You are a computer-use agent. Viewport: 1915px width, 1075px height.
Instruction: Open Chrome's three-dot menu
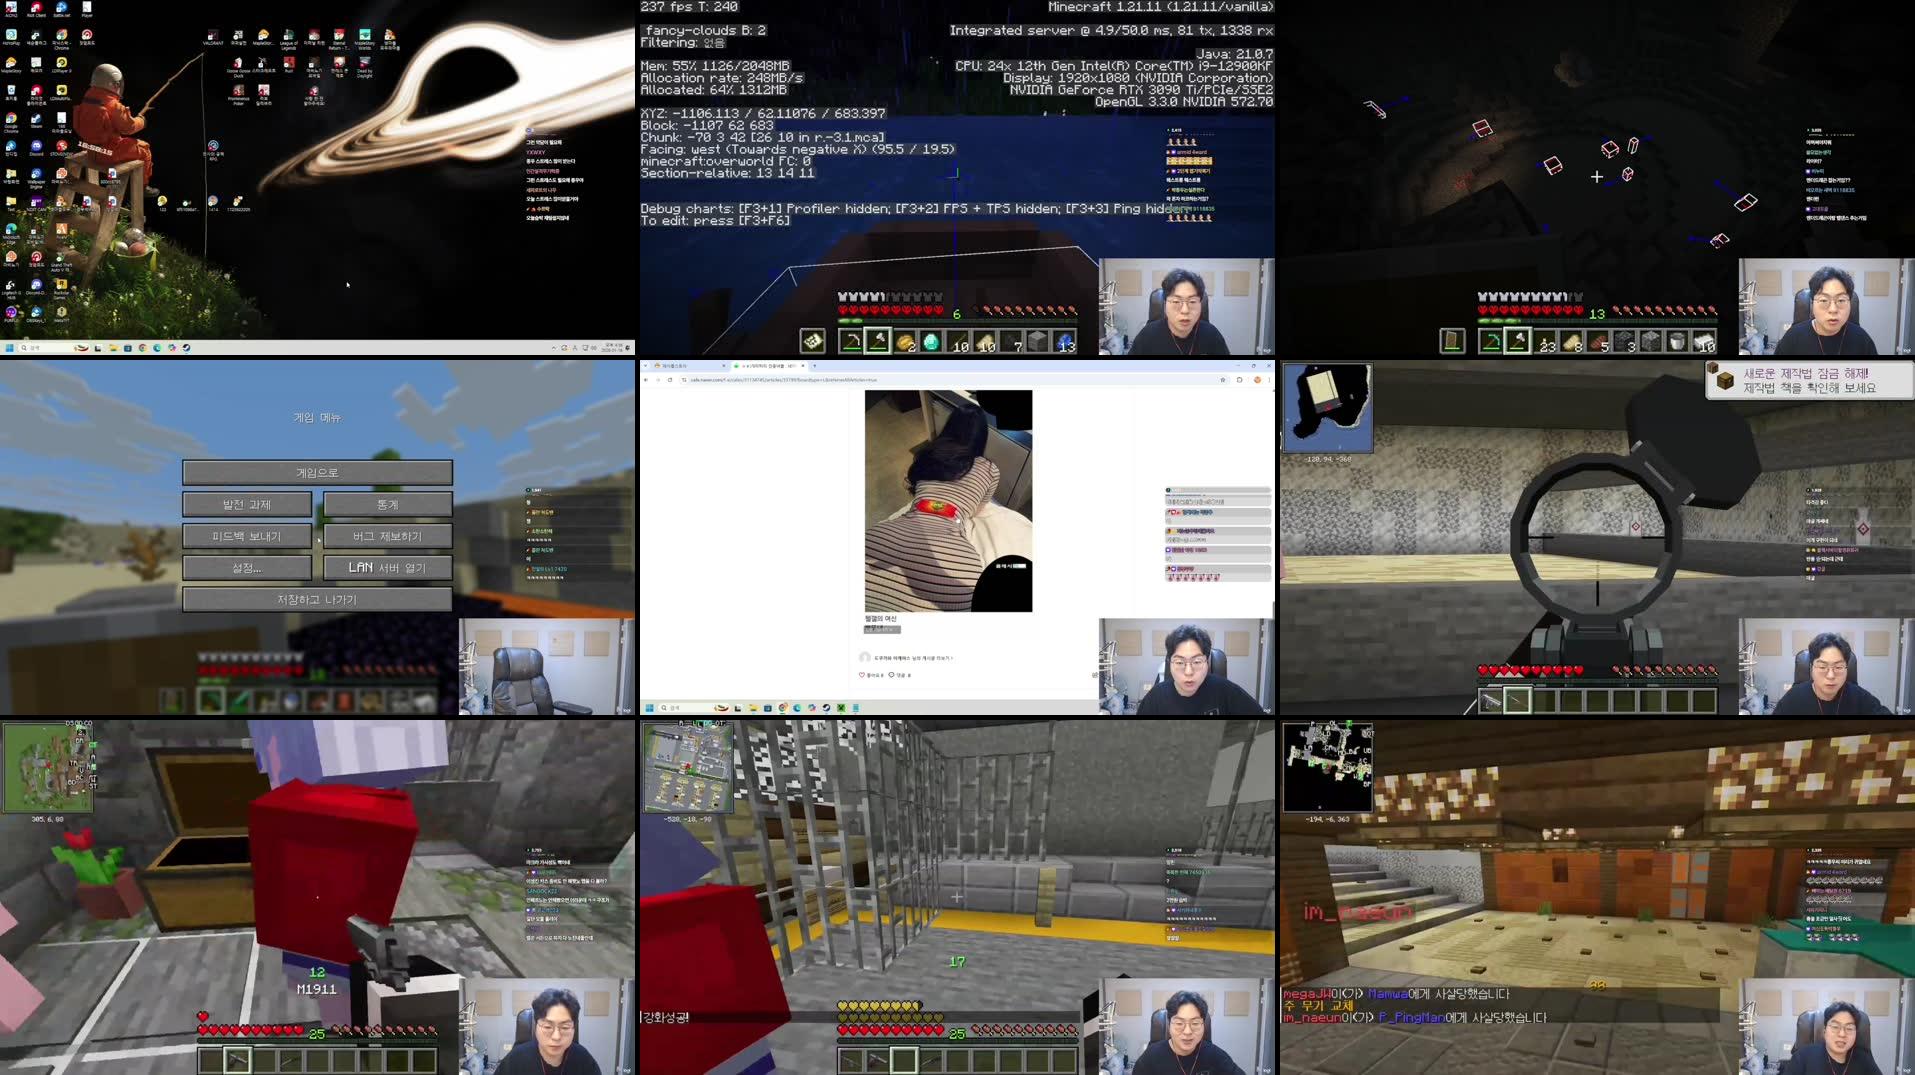pyautogui.click(x=1270, y=379)
